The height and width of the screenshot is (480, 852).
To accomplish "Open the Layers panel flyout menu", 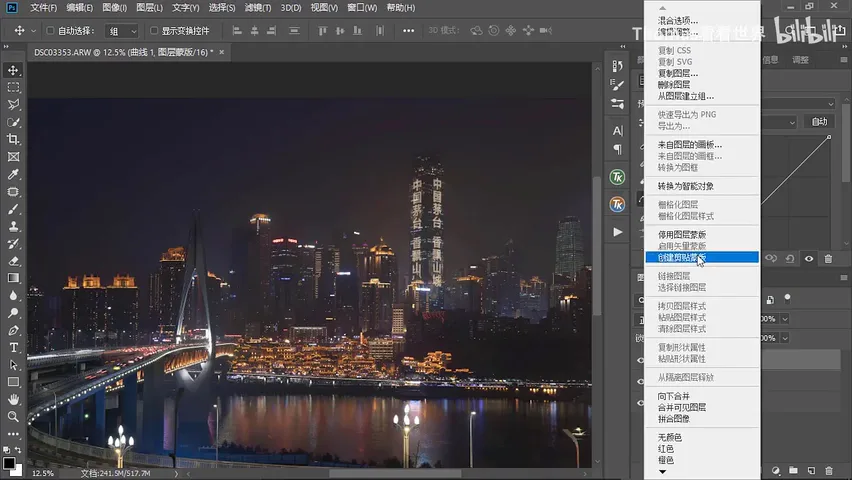I will [x=843, y=278].
